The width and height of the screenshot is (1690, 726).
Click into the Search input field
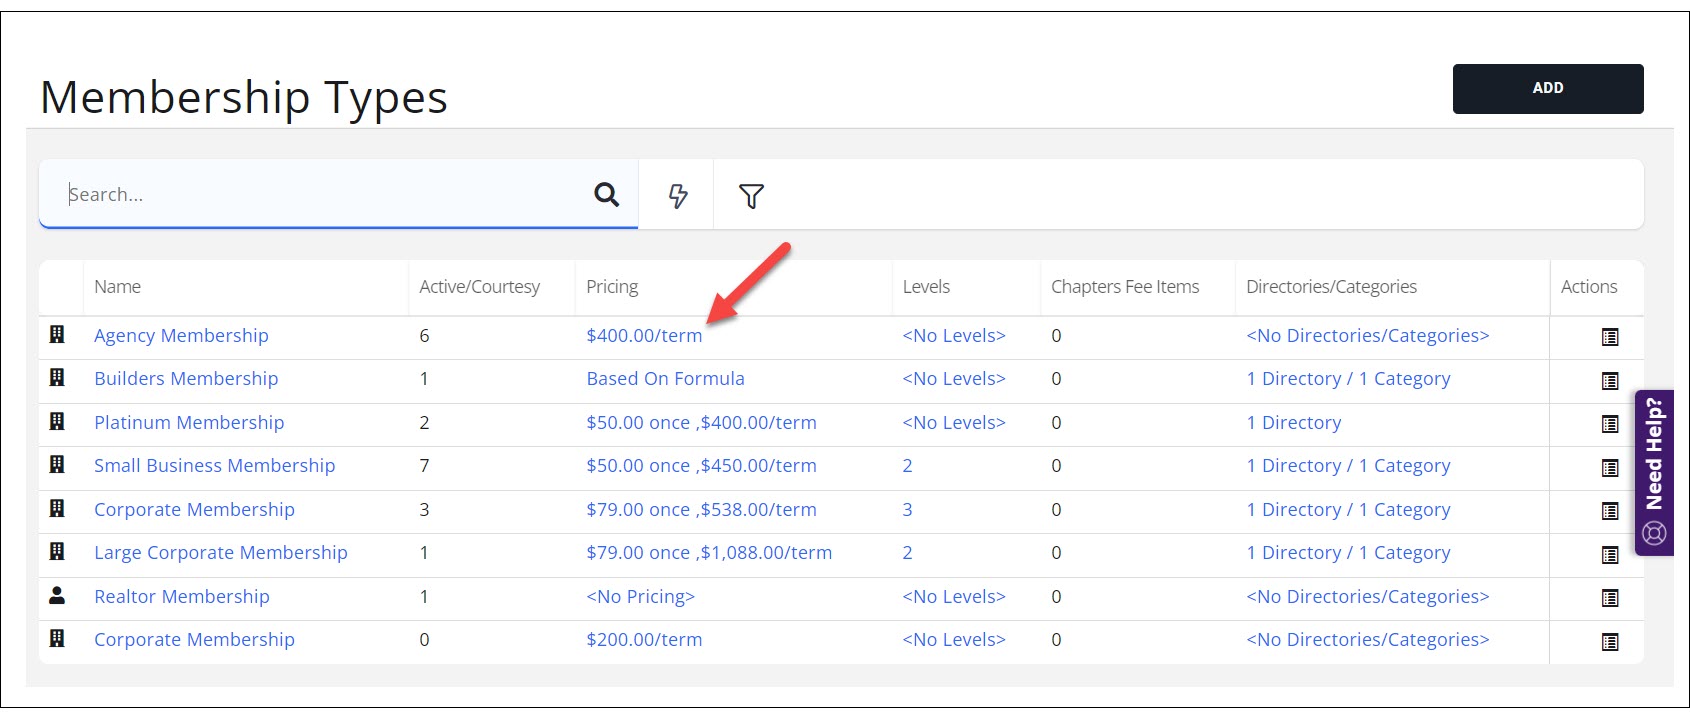[x=320, y=194]
